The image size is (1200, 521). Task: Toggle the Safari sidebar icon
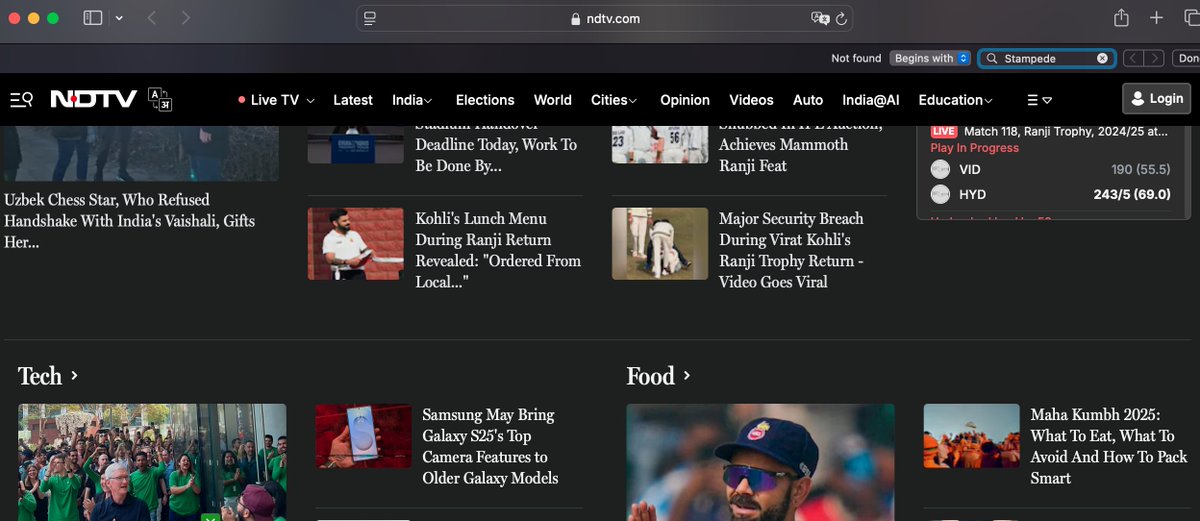coord(92,18)
